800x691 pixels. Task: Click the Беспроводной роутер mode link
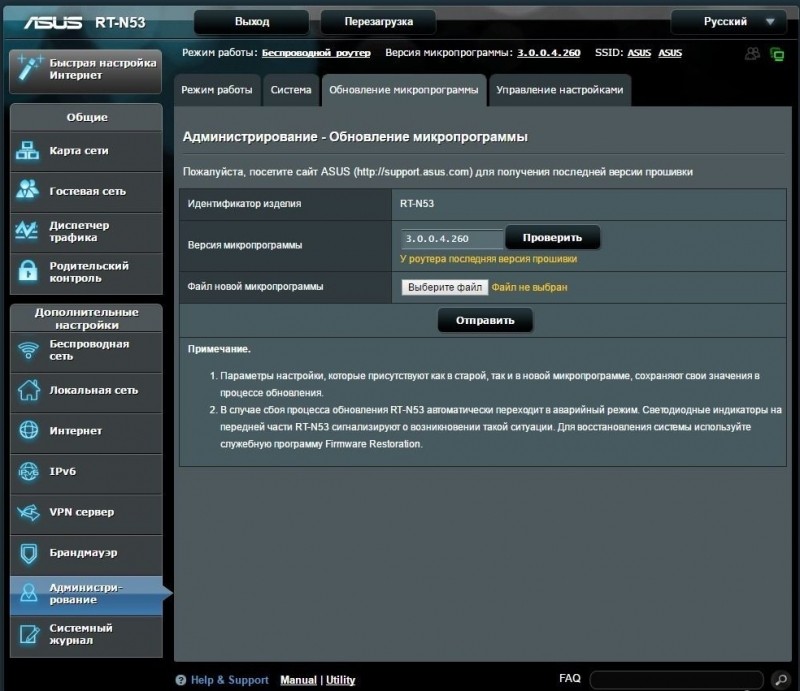click(316, 53)
